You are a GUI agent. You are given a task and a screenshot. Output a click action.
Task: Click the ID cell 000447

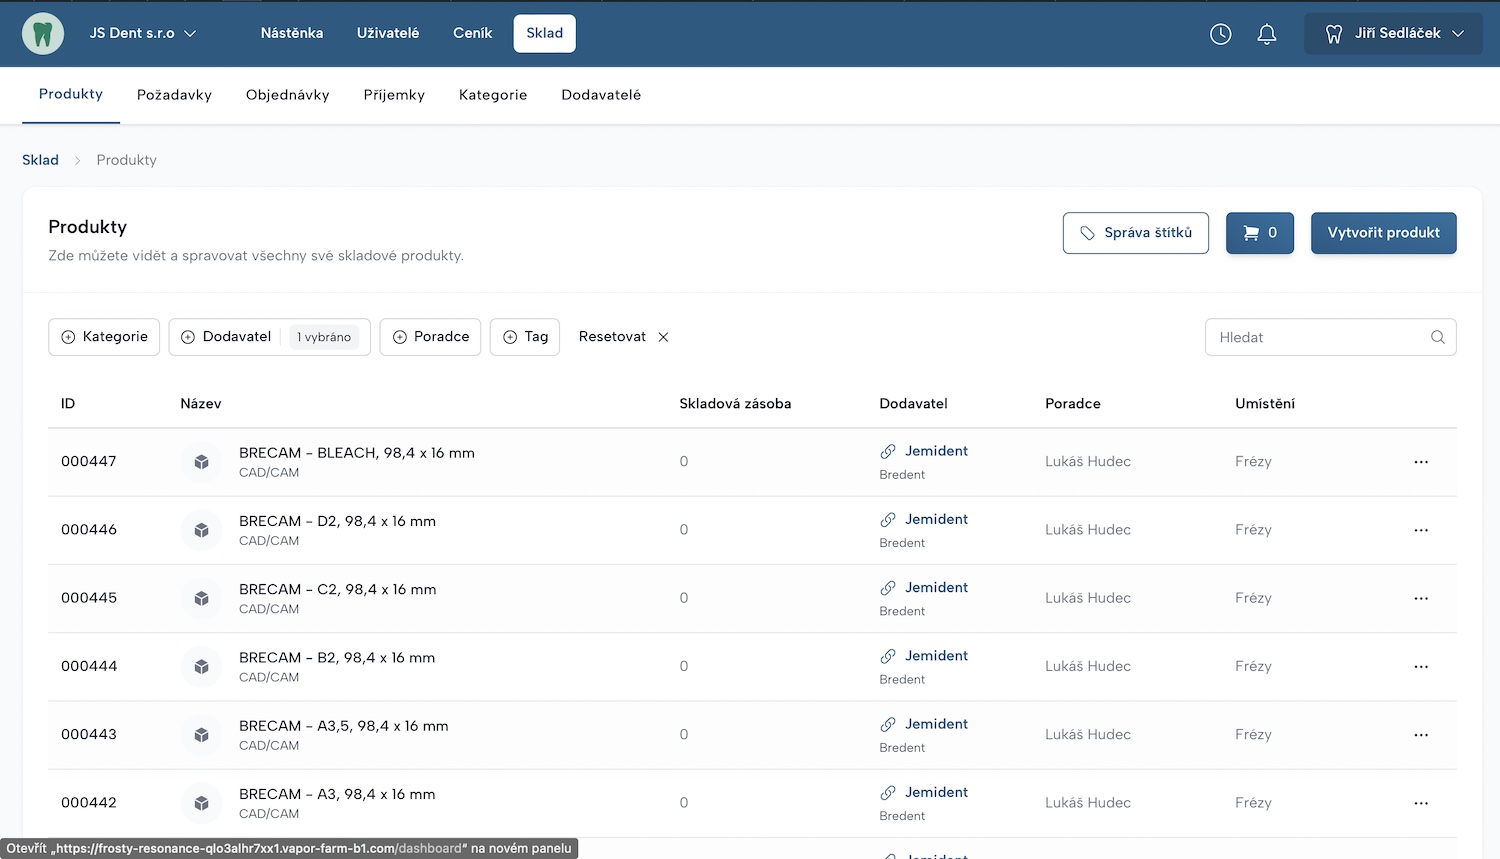coord(89,462)
